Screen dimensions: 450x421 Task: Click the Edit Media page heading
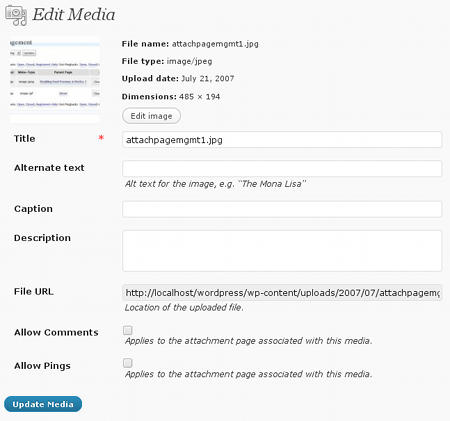(x=74, y=15)
